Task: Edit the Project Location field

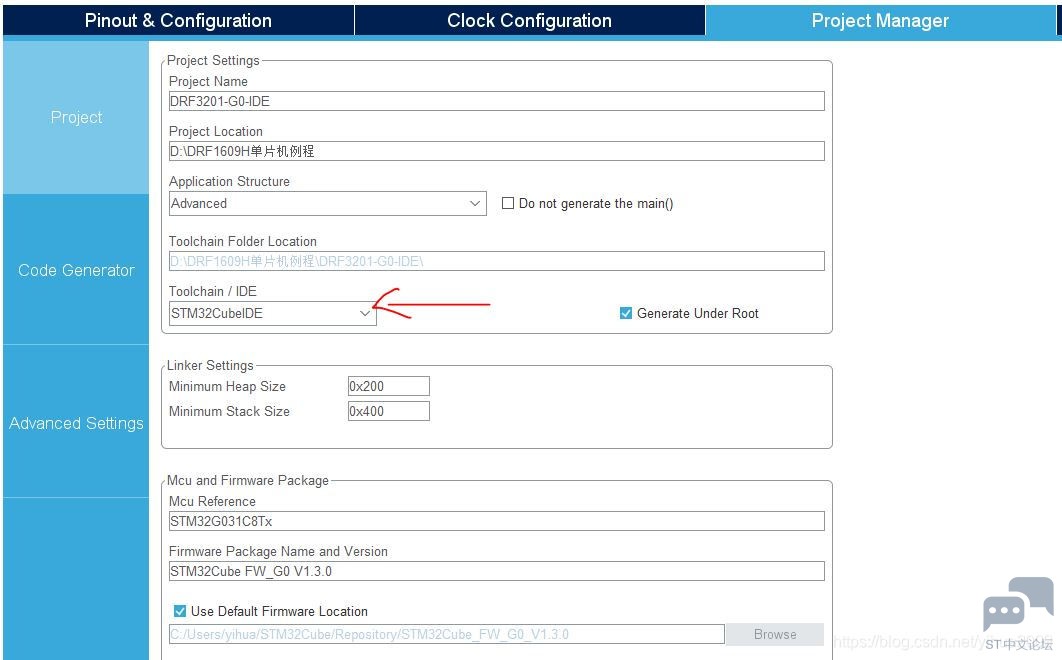Action: (496, 151)
